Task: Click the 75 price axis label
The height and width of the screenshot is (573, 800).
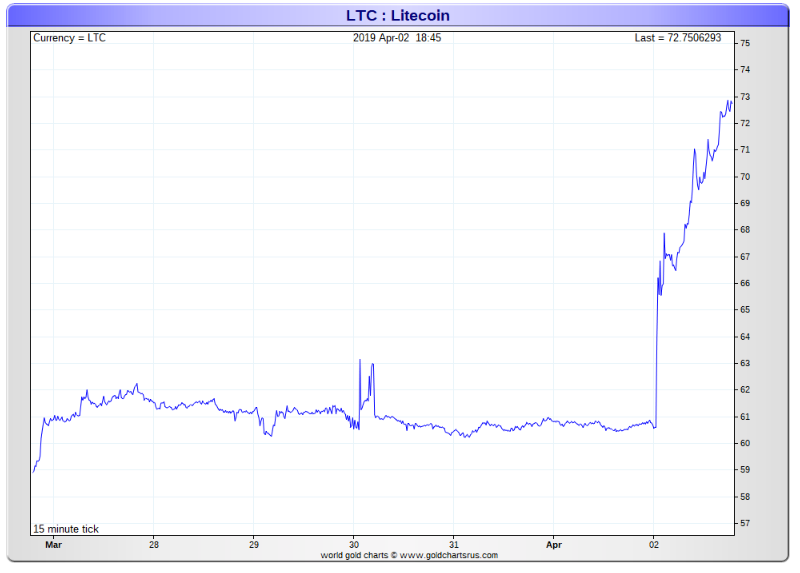Action: click(x=745, y=44)
